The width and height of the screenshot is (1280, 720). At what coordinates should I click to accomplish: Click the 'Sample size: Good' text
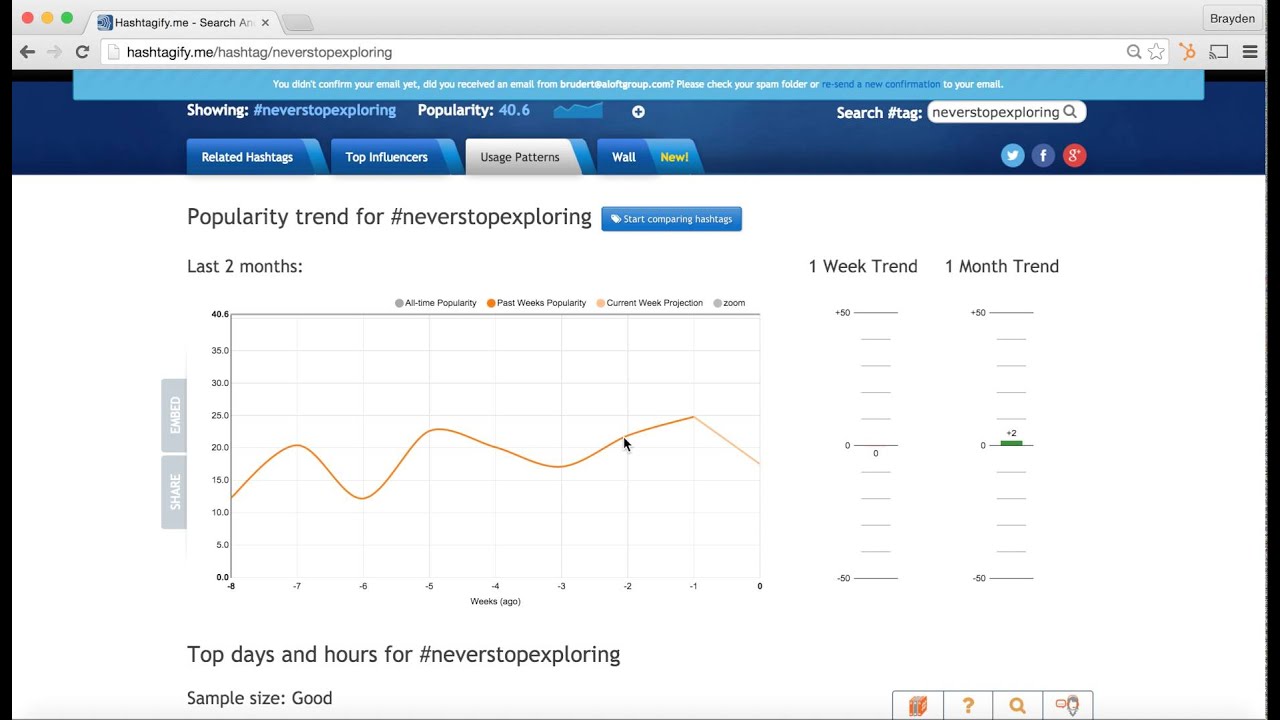[x=260, y=698]
